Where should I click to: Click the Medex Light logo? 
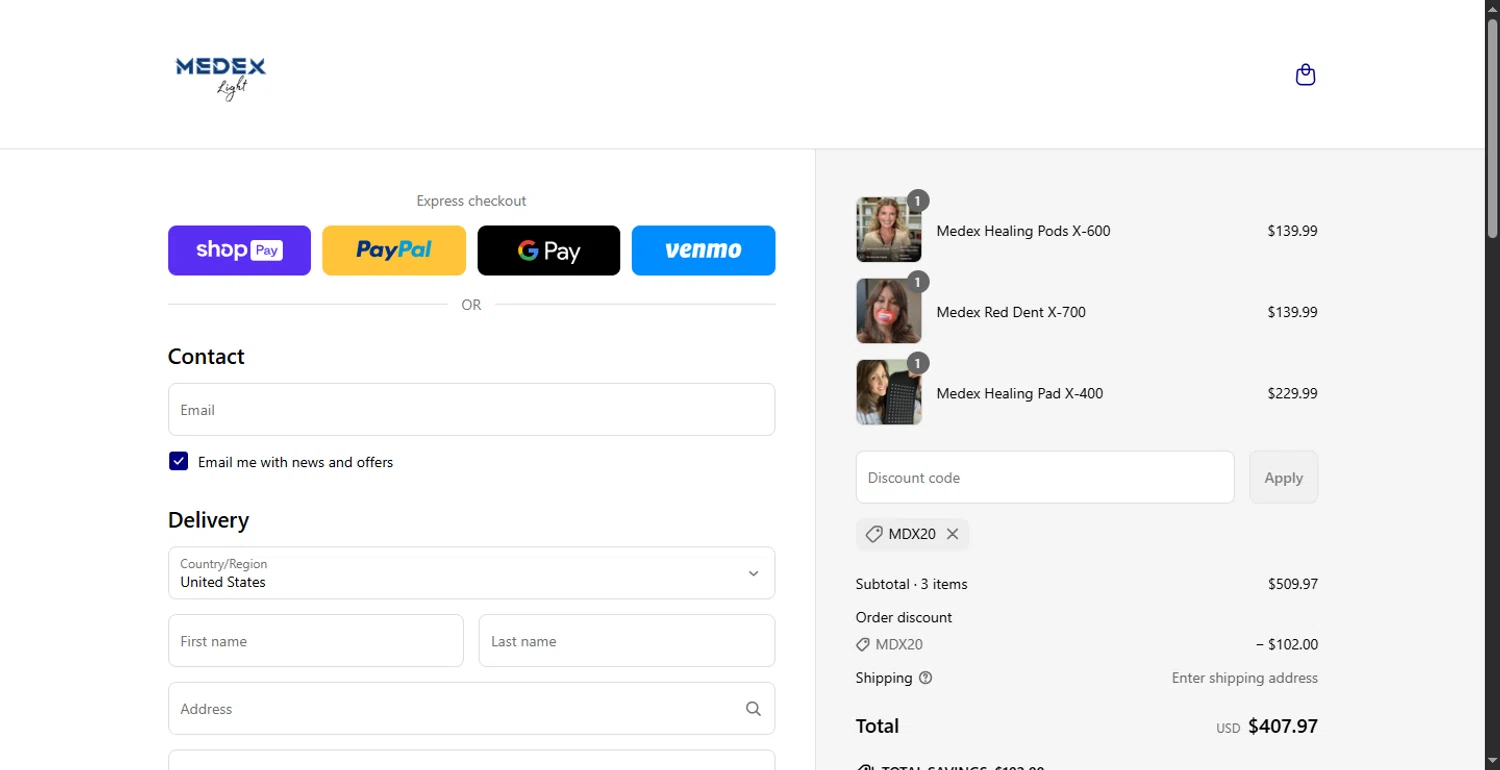click(x=221, y=78)
